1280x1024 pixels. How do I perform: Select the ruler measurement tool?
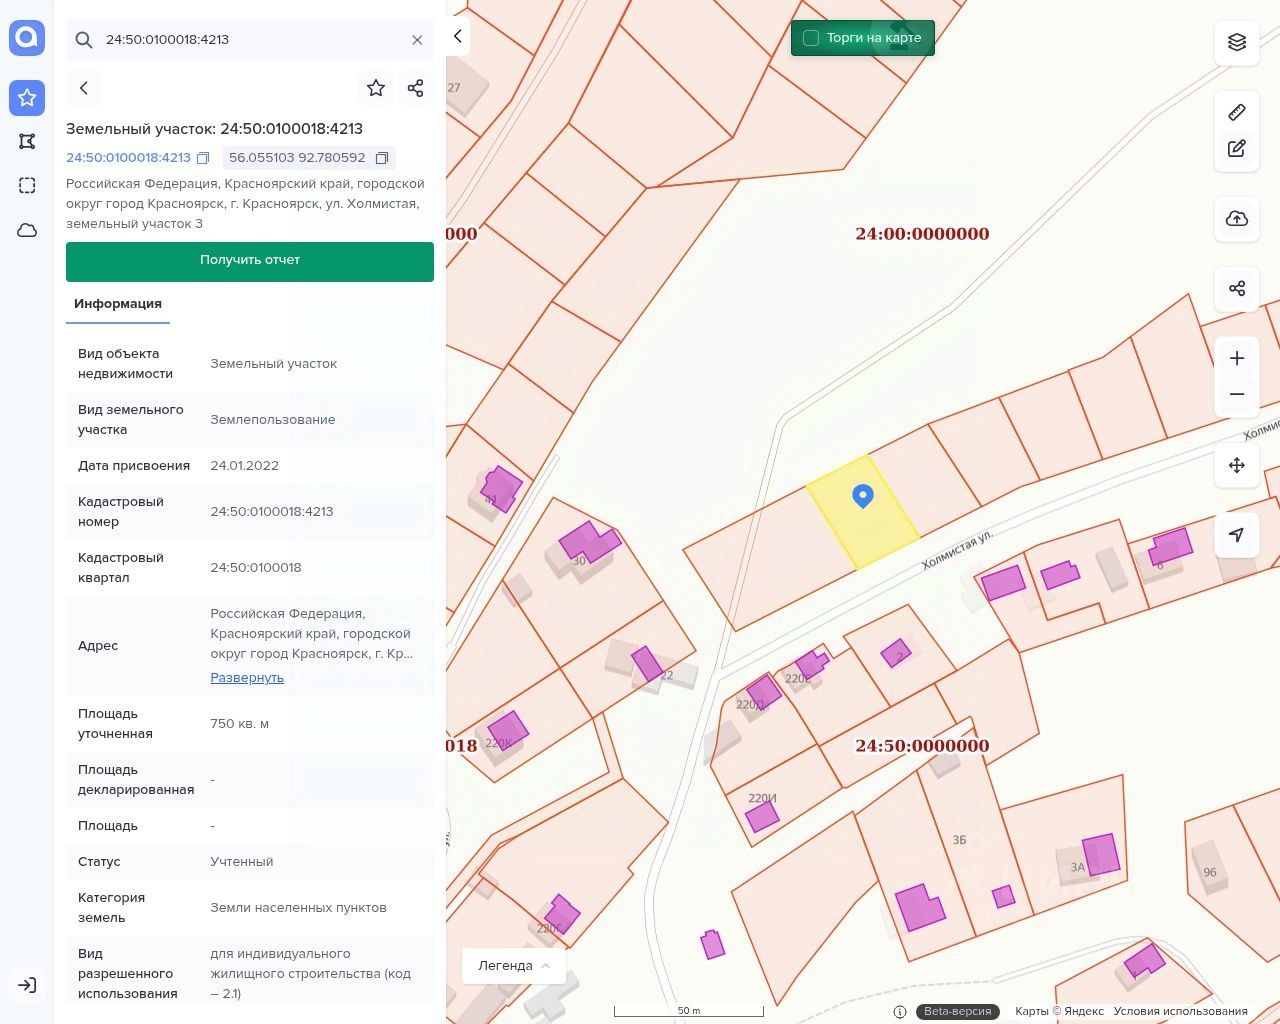click(1237, 112)
